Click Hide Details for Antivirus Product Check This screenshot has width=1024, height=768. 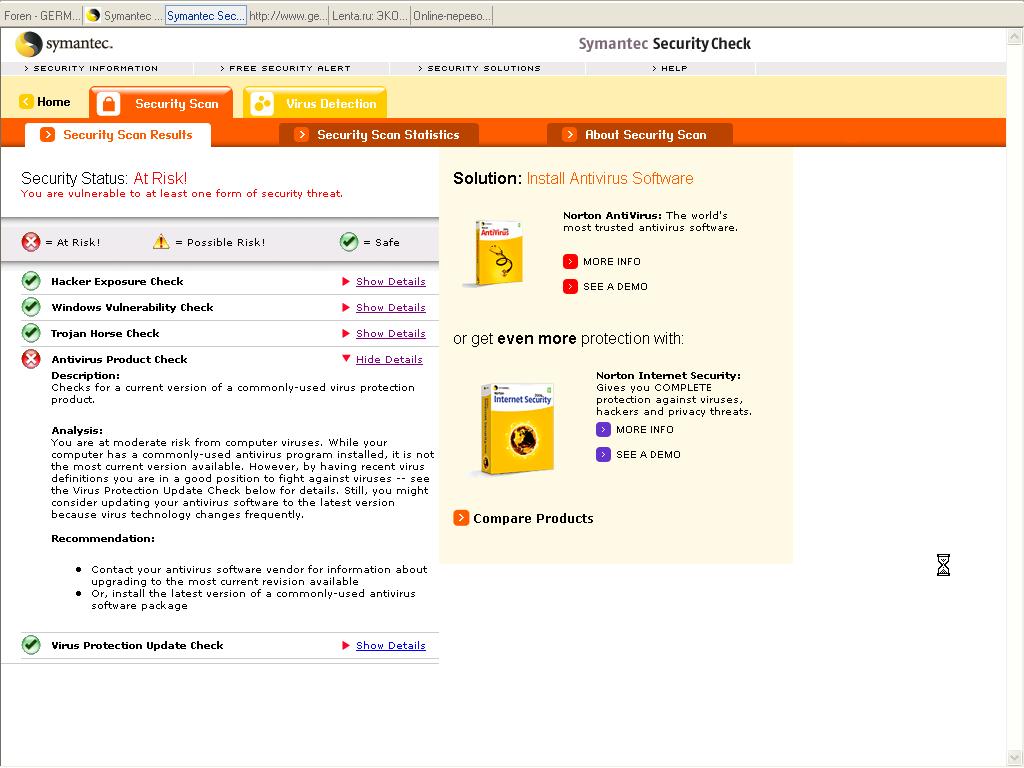[389, 360]
